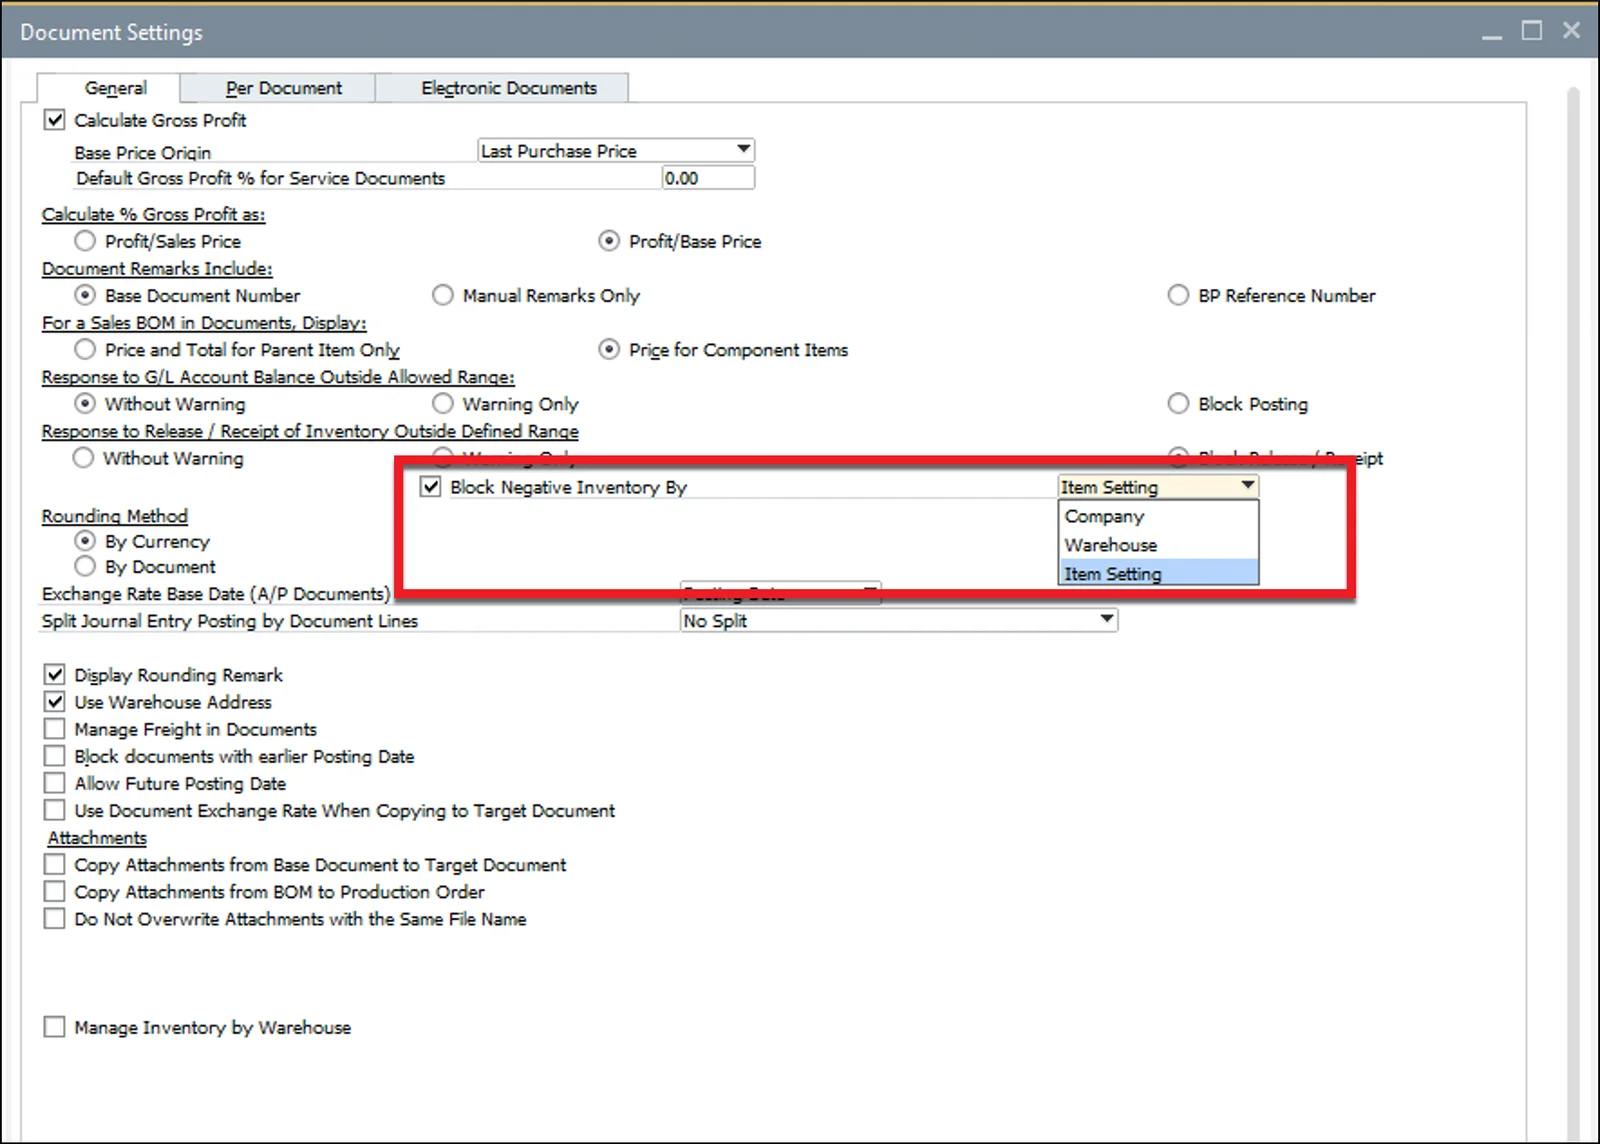The height and width of the screenshot is (1144, 1600).
Task: Click Default Gross Profit % input field
Action: coord(708,178)
